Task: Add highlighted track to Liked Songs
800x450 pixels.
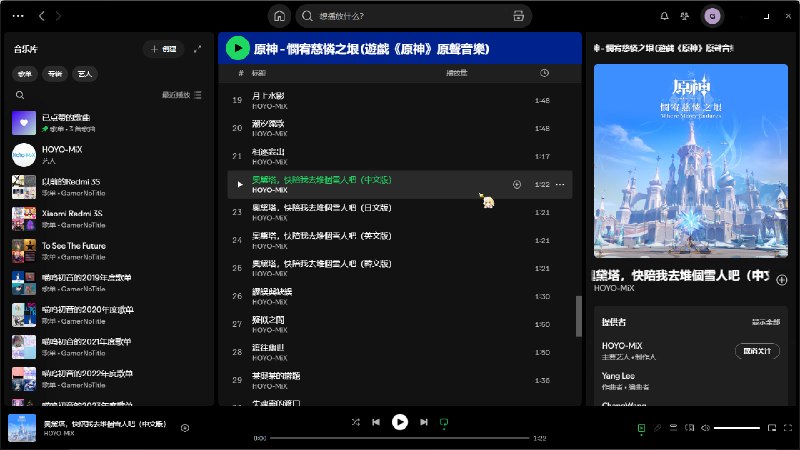Action: pyautogui.click(x=517, y=184)
